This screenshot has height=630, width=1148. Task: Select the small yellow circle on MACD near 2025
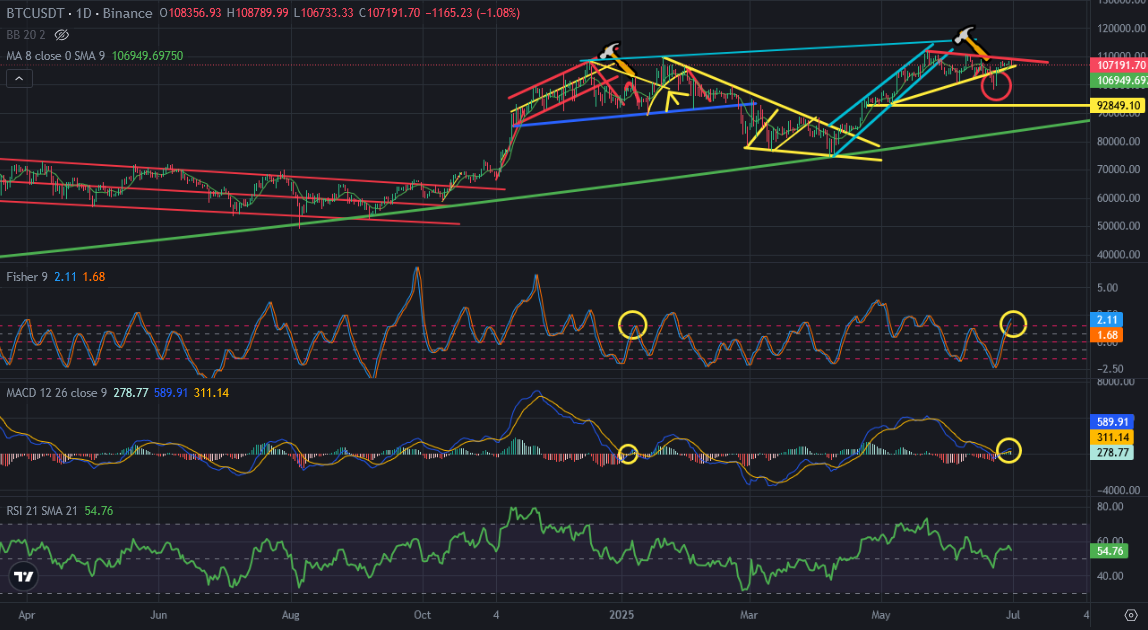(x=628, y=454)
